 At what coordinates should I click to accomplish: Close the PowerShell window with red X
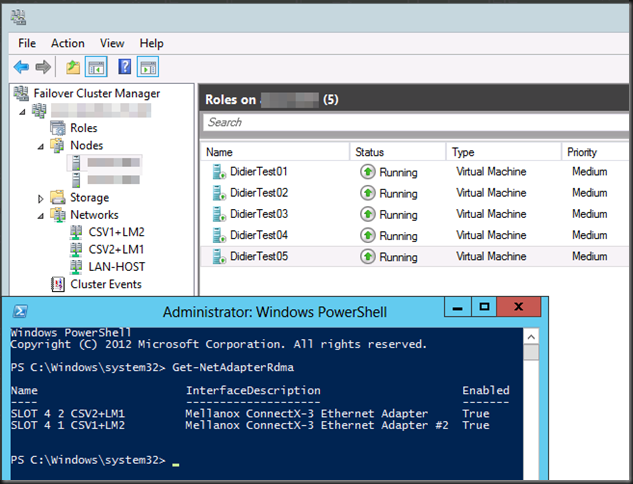pos(518,307)
